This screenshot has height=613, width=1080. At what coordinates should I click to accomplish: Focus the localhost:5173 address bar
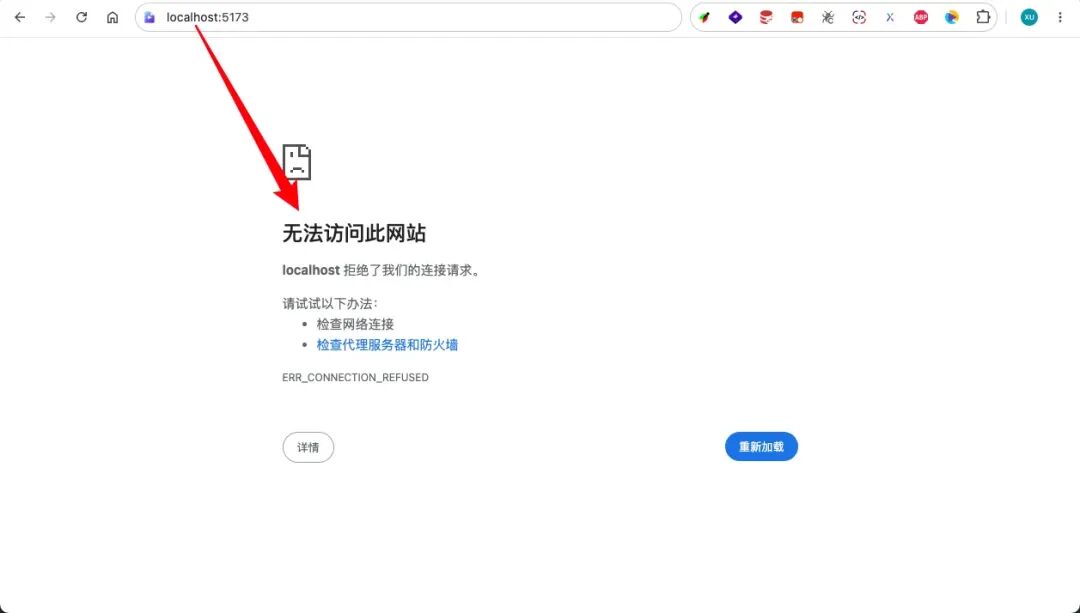(408, 17)
